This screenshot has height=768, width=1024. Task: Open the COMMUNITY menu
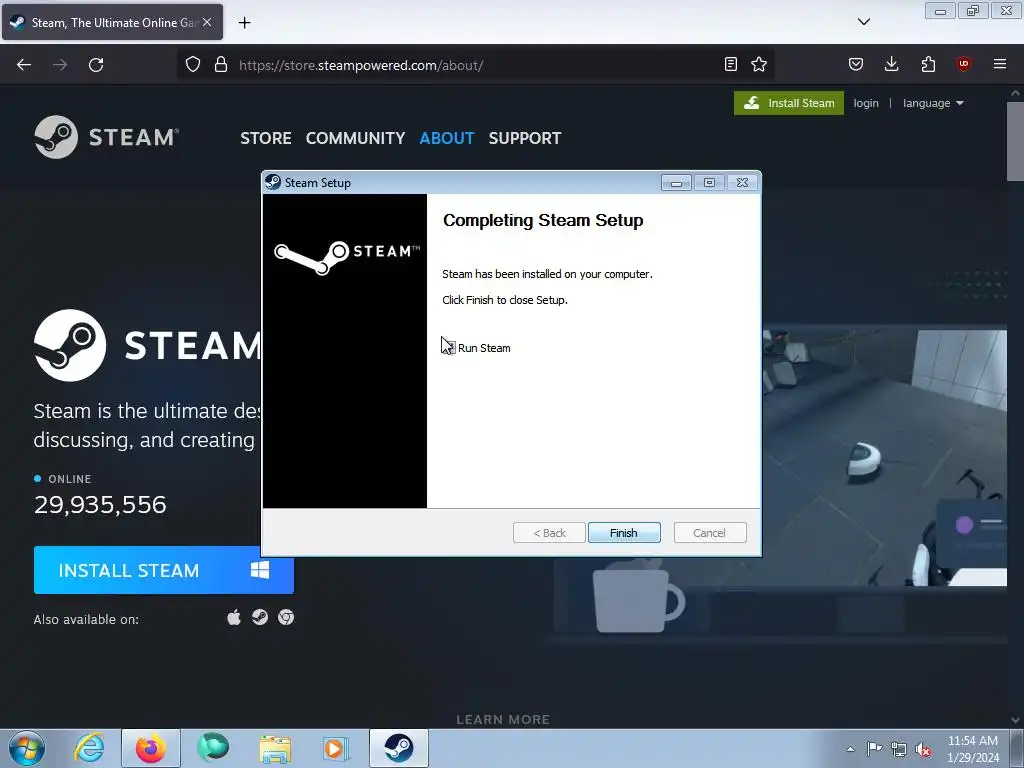(x=355, y=138)
